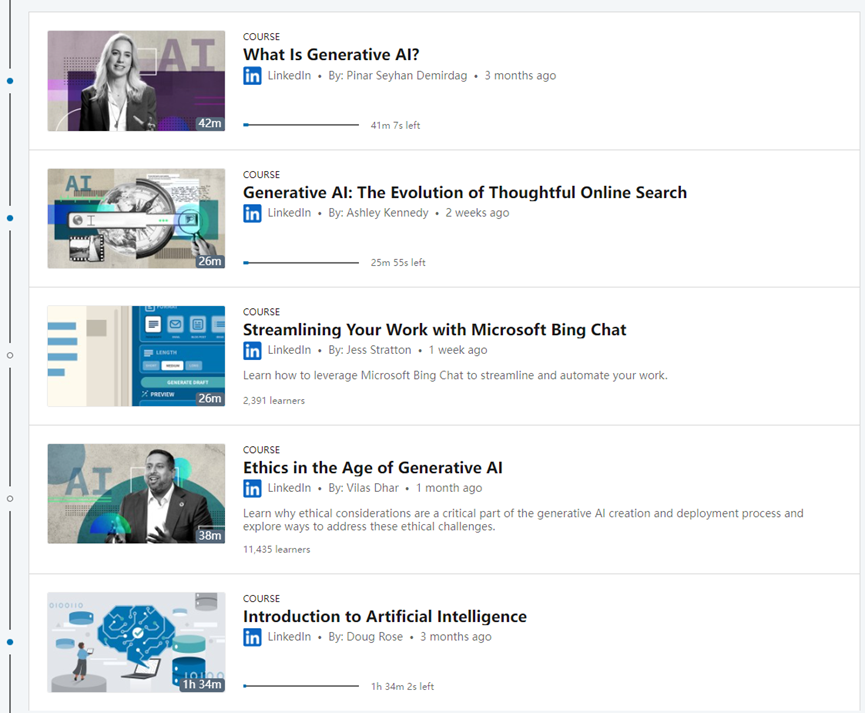Open Ethics in the Age of Generative AI
865x713 pixels.
(x=373, y=468)
